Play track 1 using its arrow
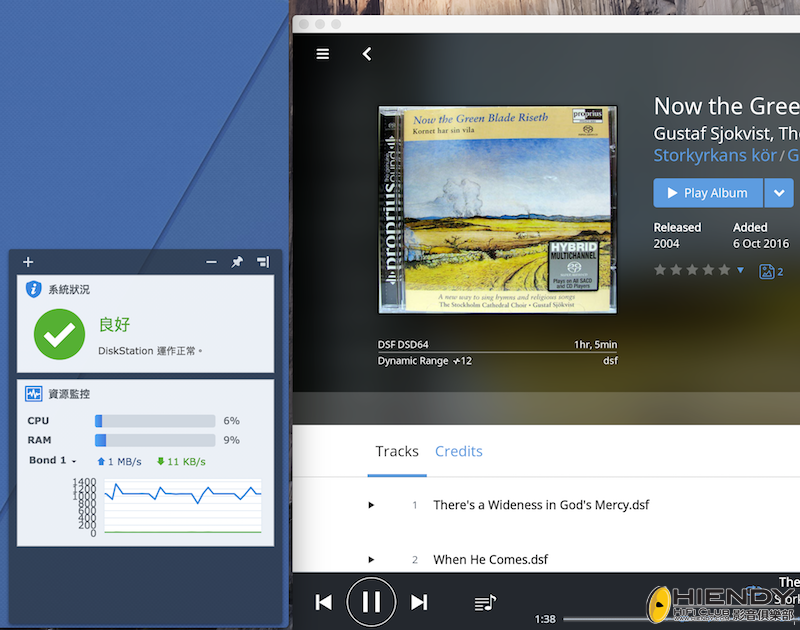 [x=371, y=505]
